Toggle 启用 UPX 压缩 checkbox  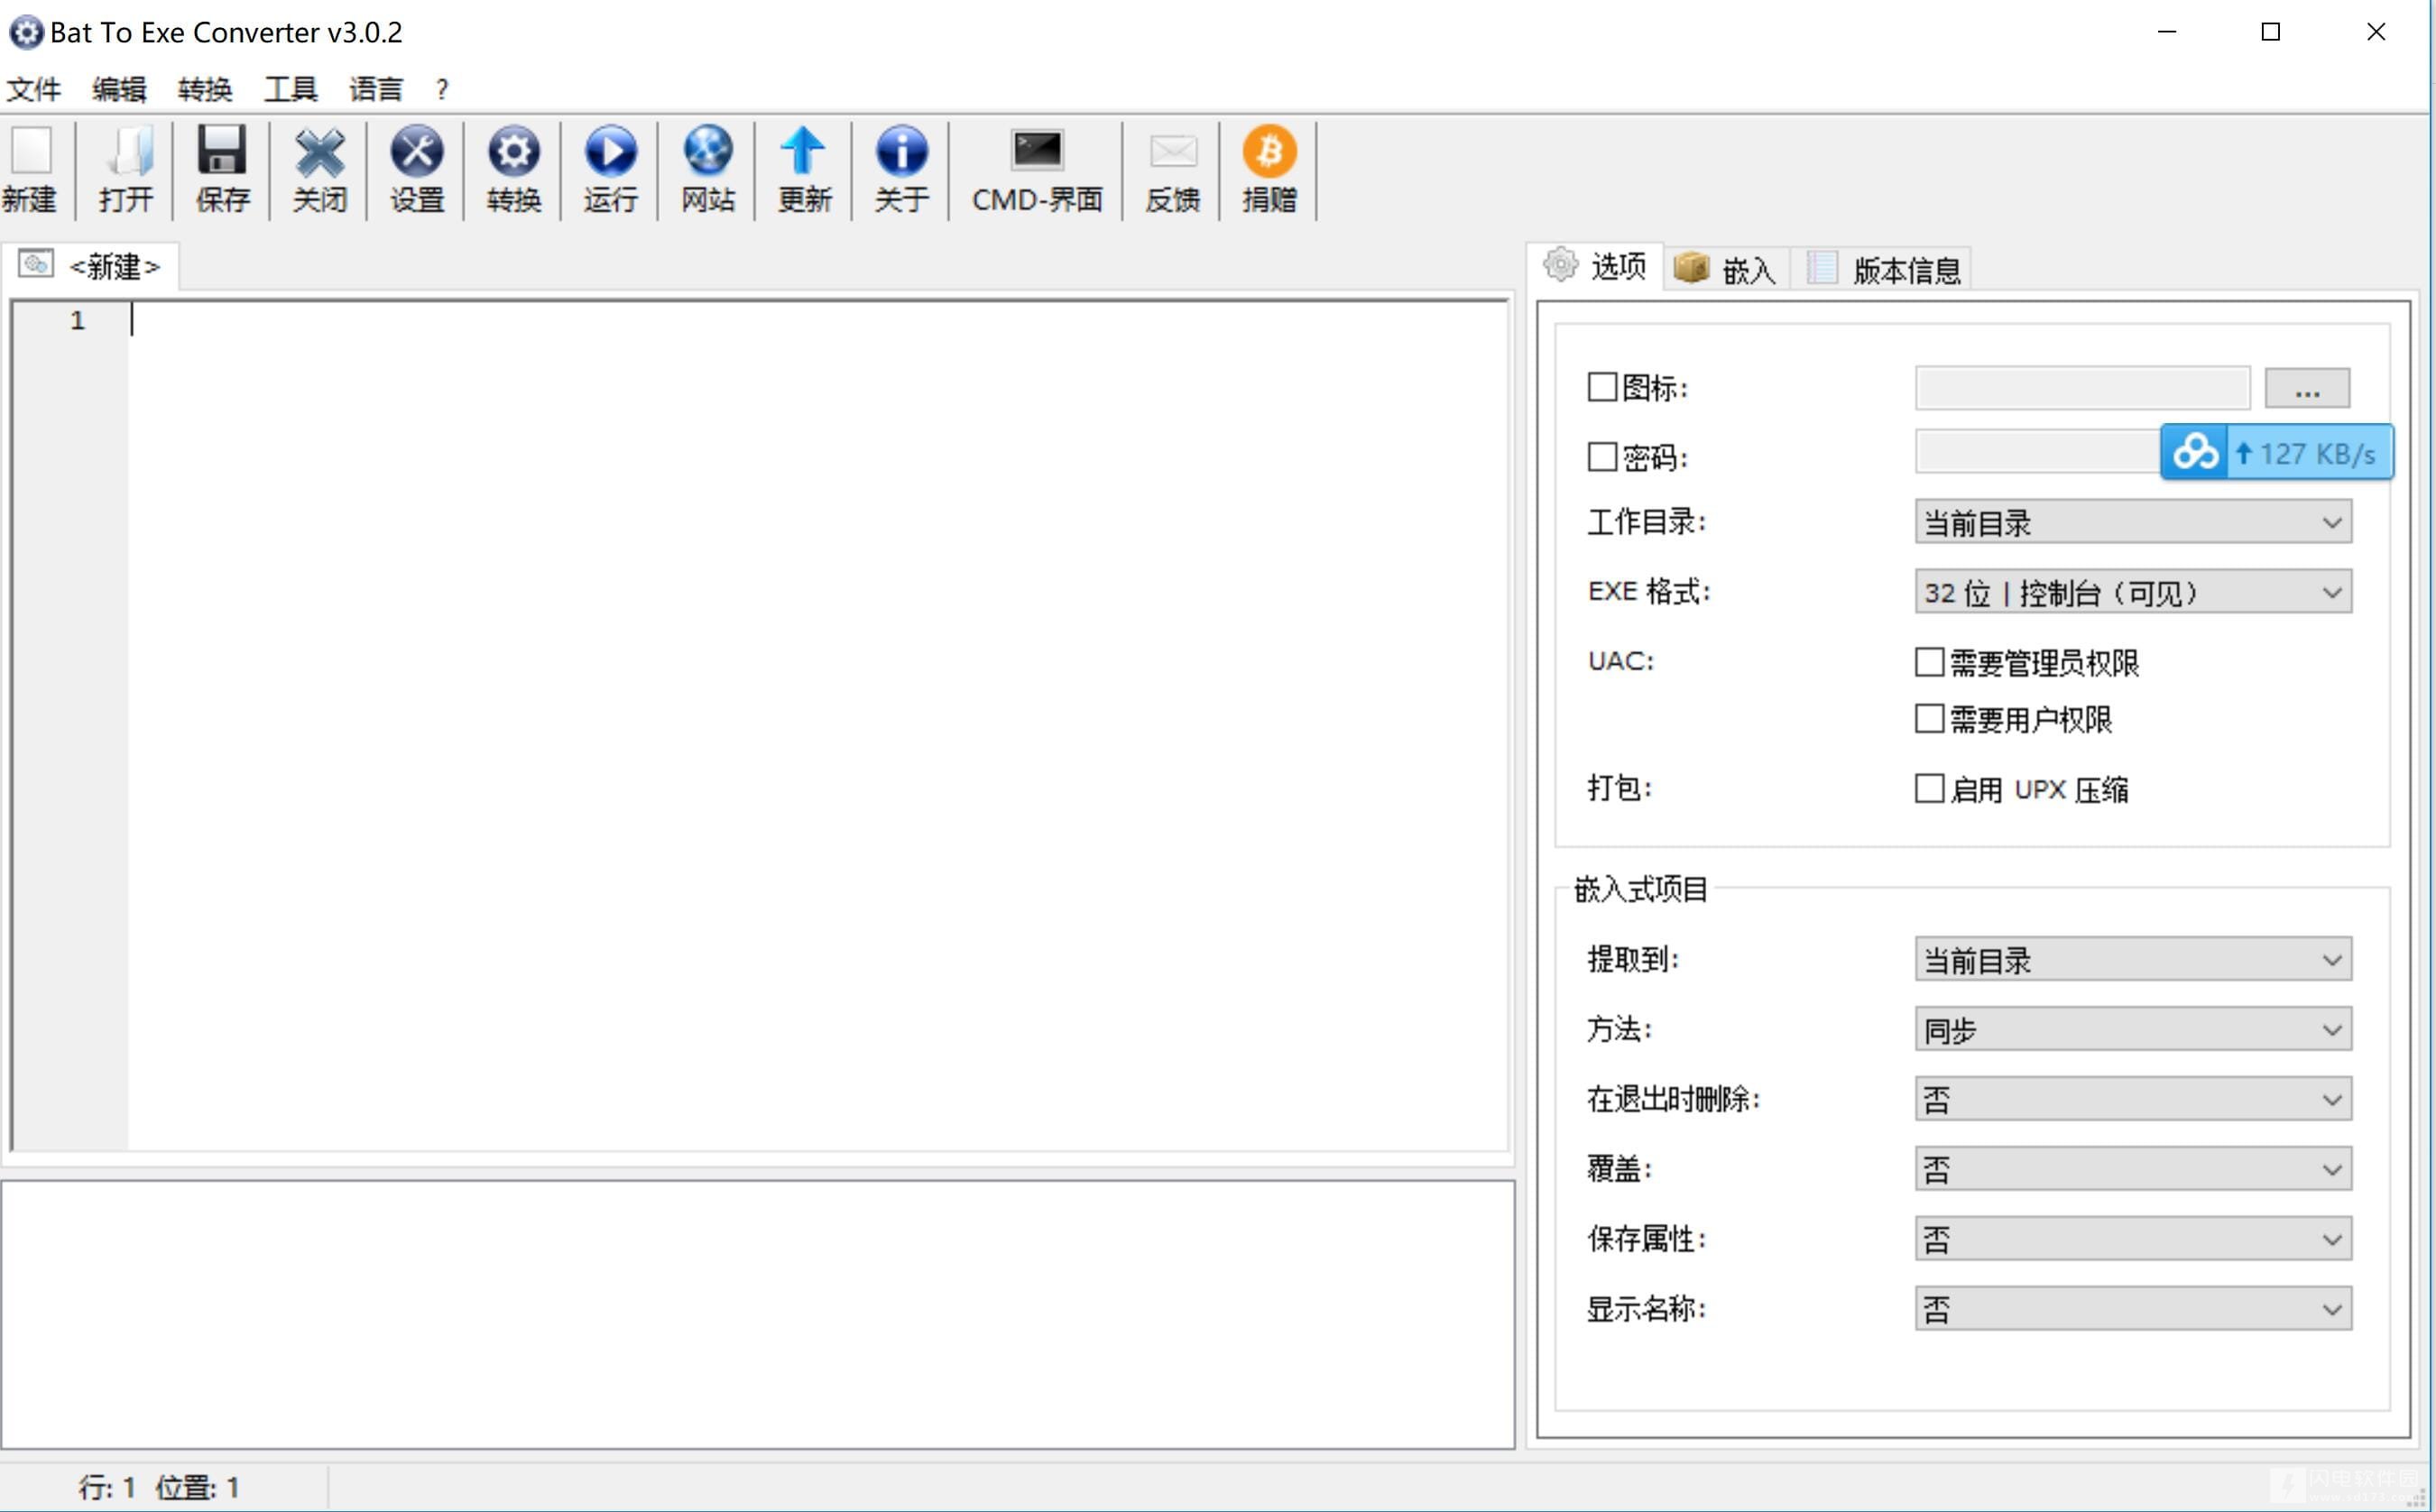(x=1929, y=789)
